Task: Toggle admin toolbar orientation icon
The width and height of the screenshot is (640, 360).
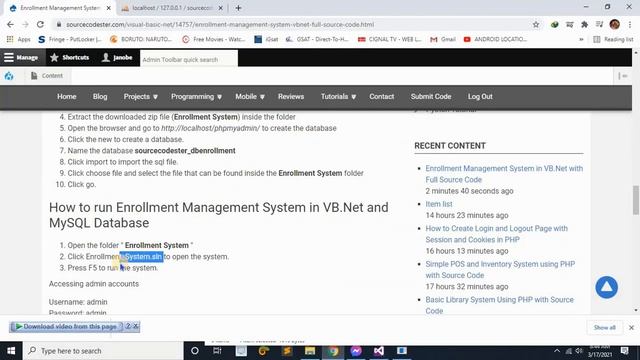Action: 622,76
